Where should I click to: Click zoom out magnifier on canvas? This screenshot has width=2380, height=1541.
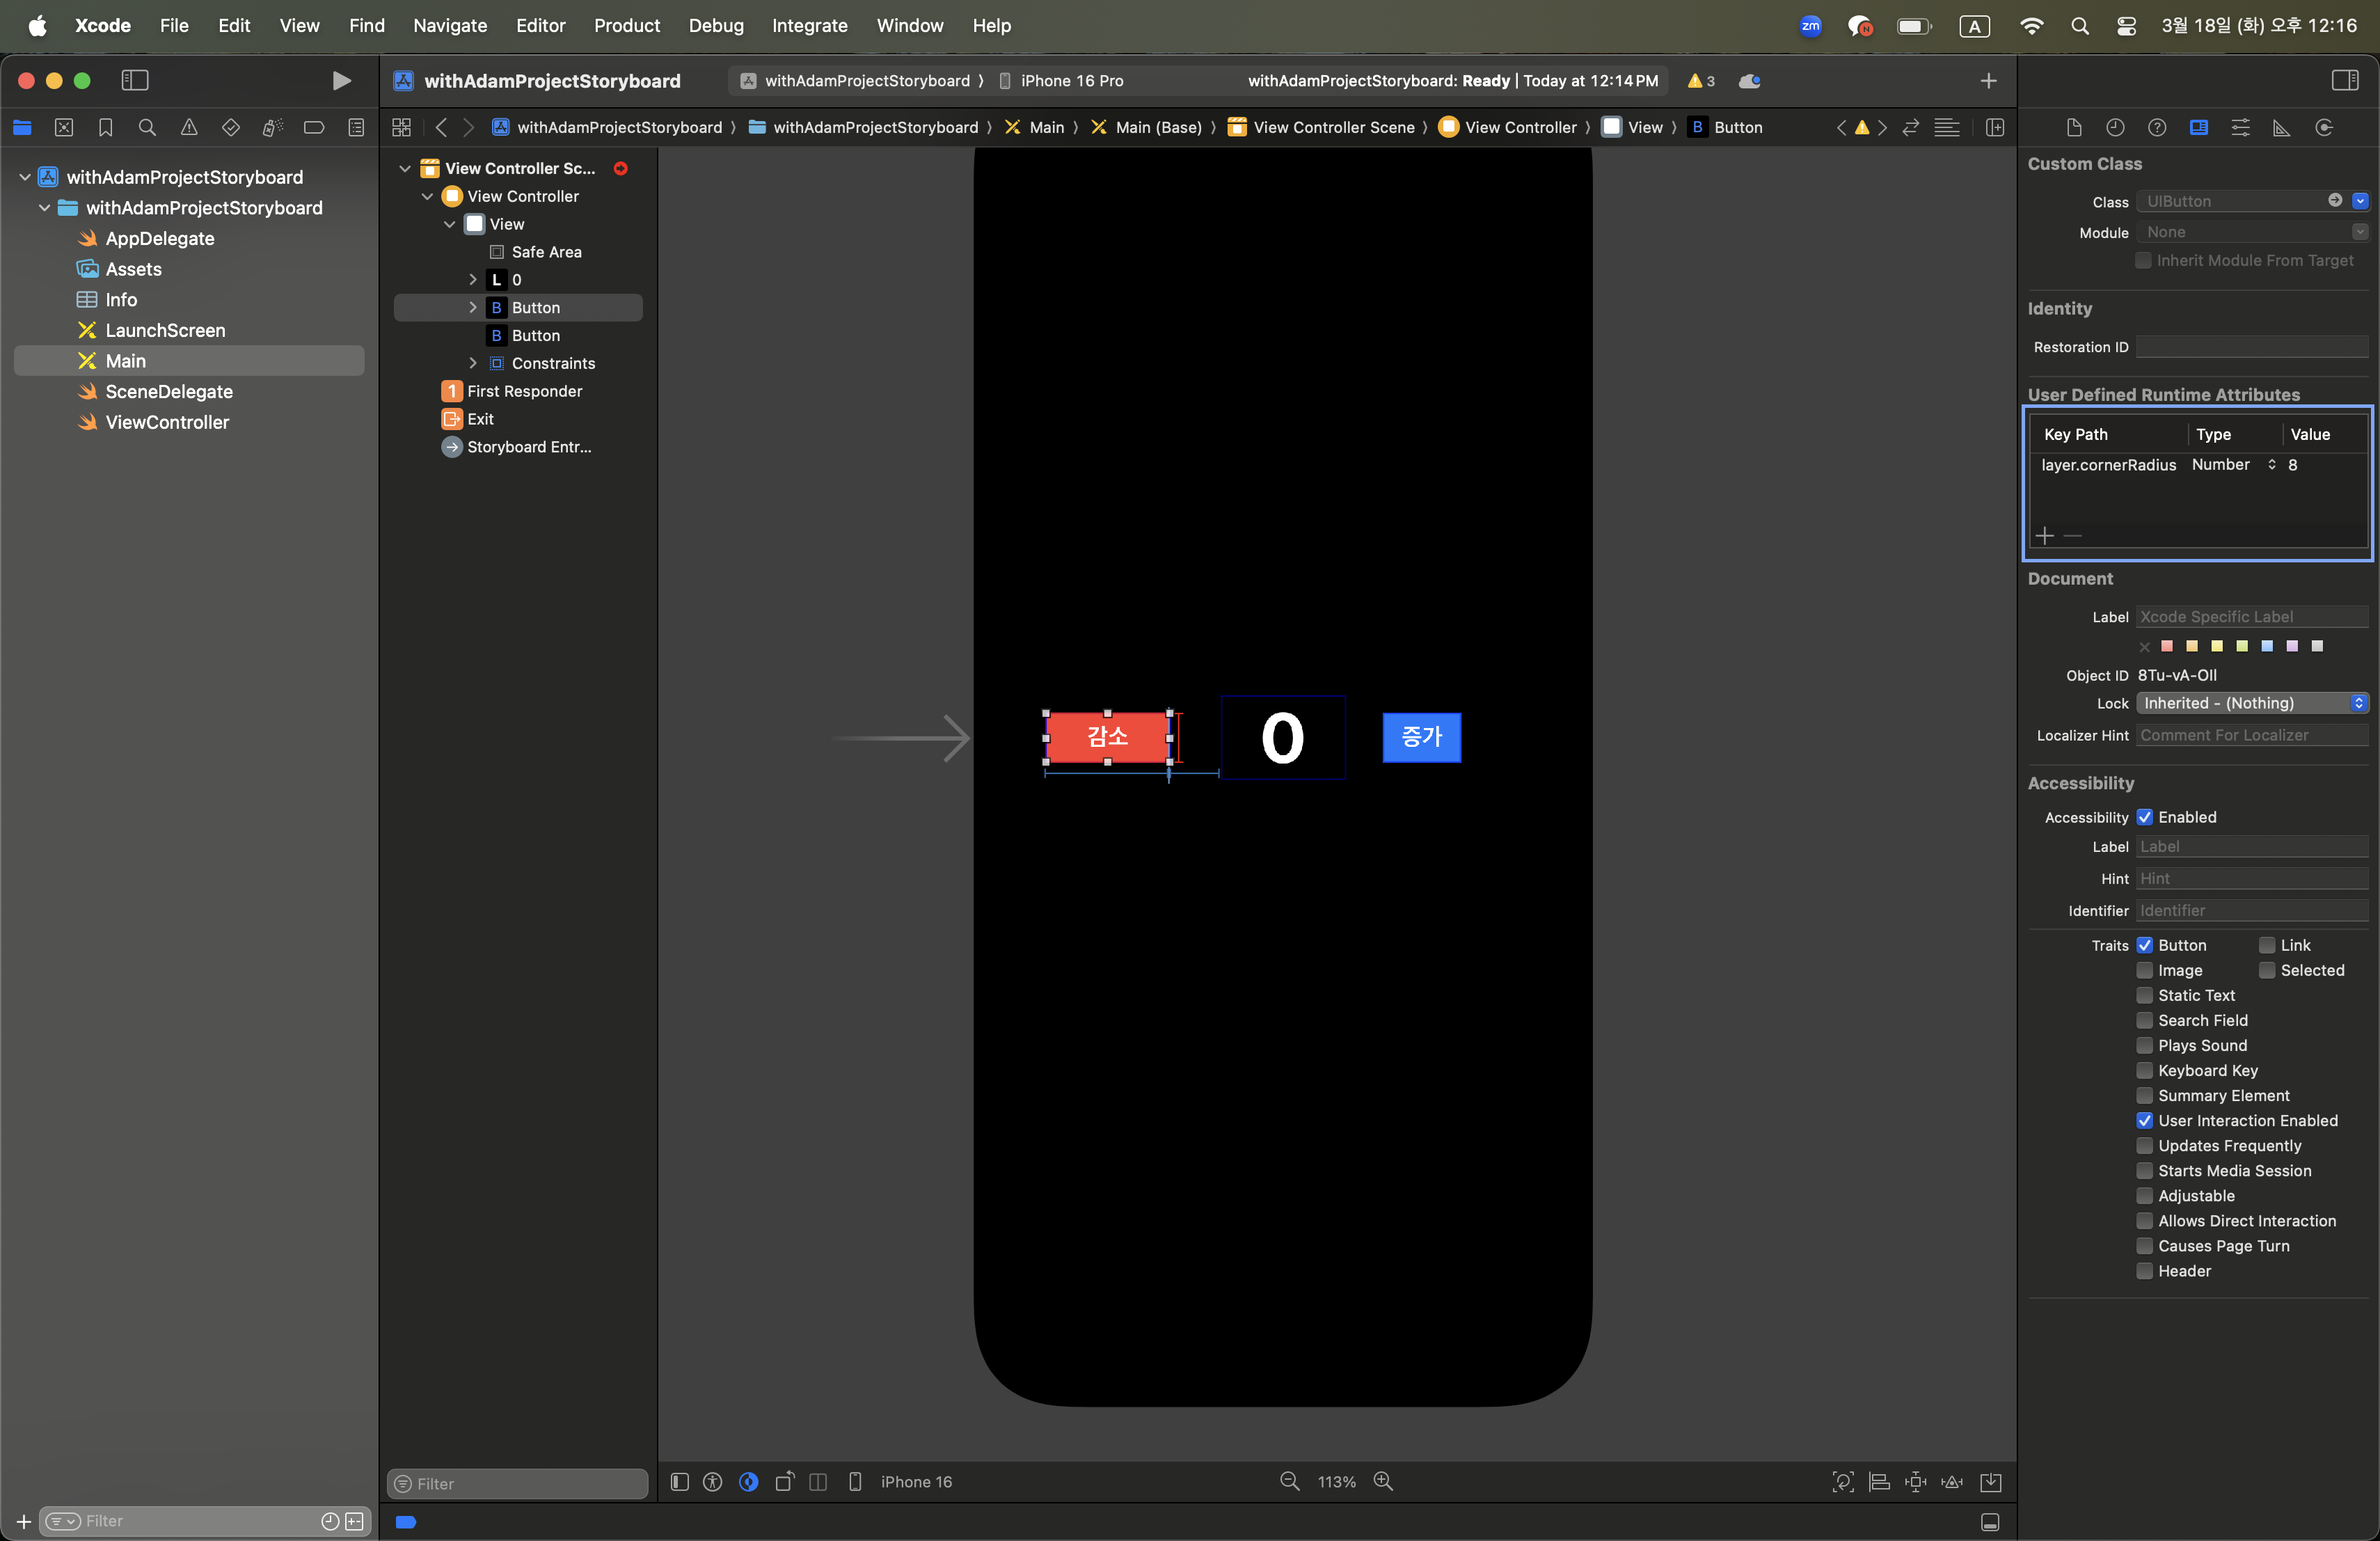click(1290, 1481)
